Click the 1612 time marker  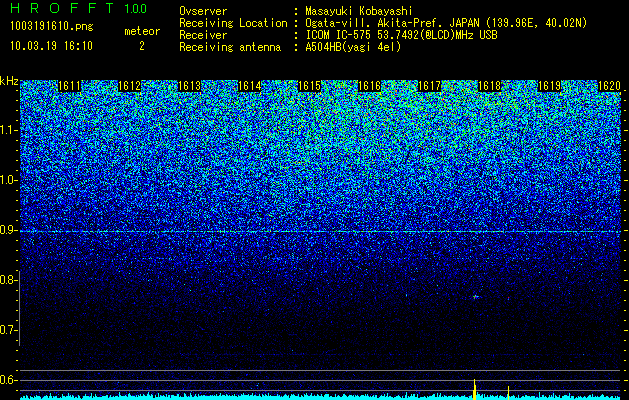pos(130,86)
